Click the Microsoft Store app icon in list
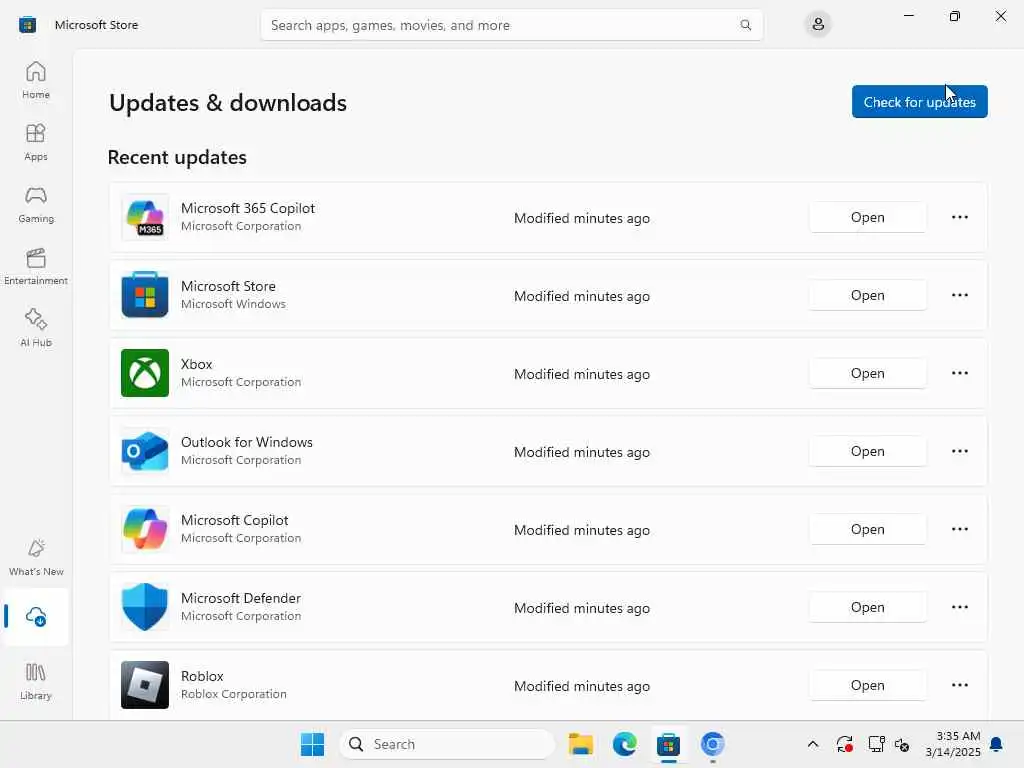Image resolution: width=1024 pixels, height=768 pixels. (145, 295)
